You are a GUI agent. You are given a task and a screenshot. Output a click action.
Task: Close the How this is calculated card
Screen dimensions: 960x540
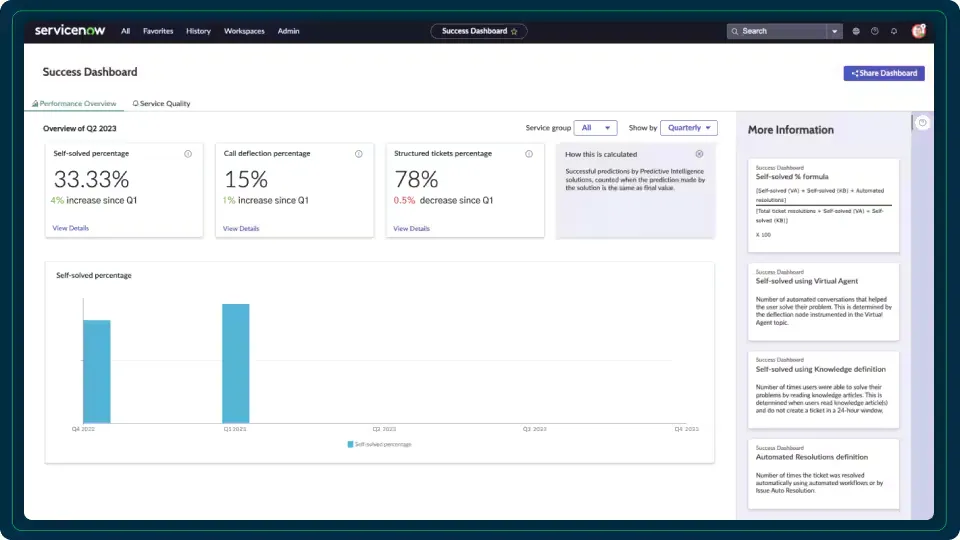(699, 154)
